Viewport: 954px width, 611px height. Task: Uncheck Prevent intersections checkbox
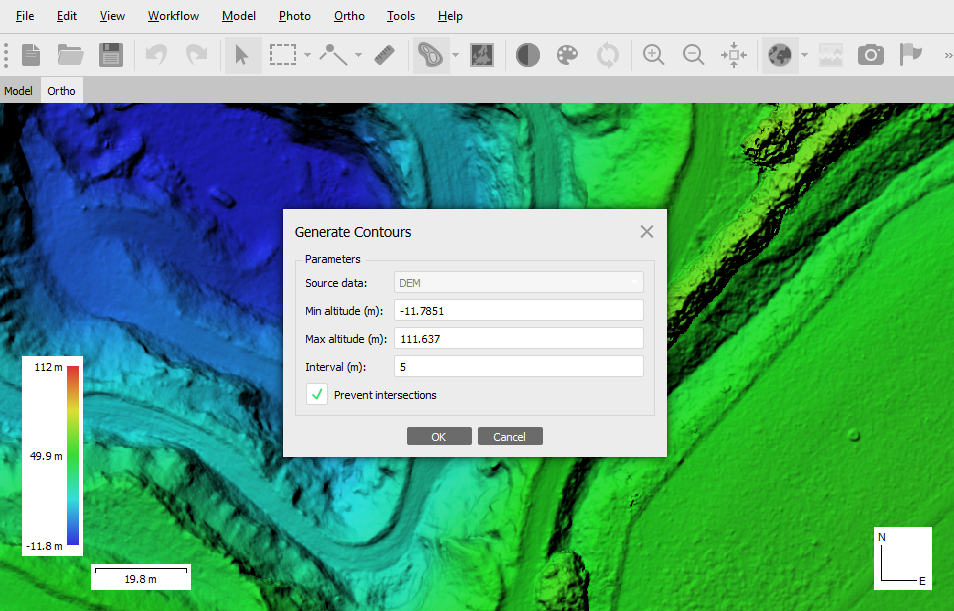click(317, 394)
